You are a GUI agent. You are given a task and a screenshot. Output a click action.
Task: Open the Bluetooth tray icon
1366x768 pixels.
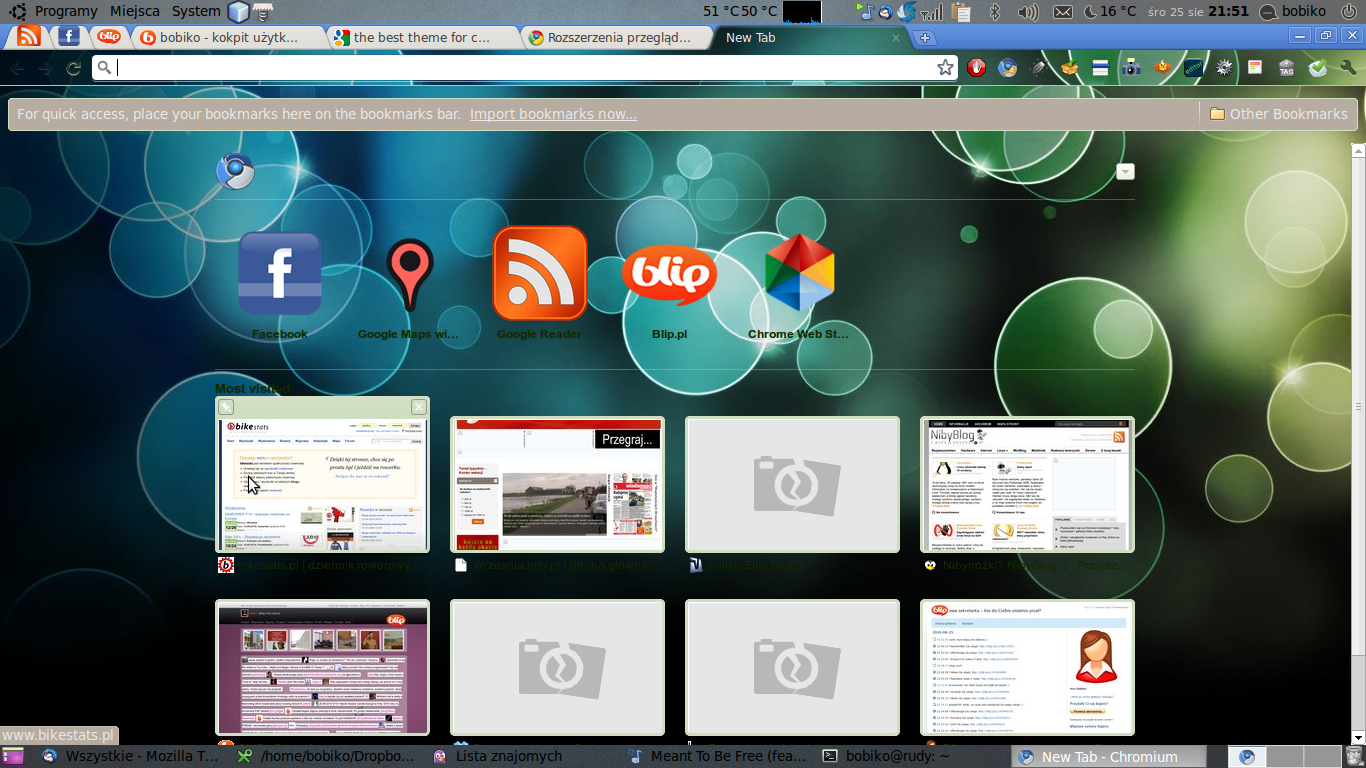click(995, 12)
